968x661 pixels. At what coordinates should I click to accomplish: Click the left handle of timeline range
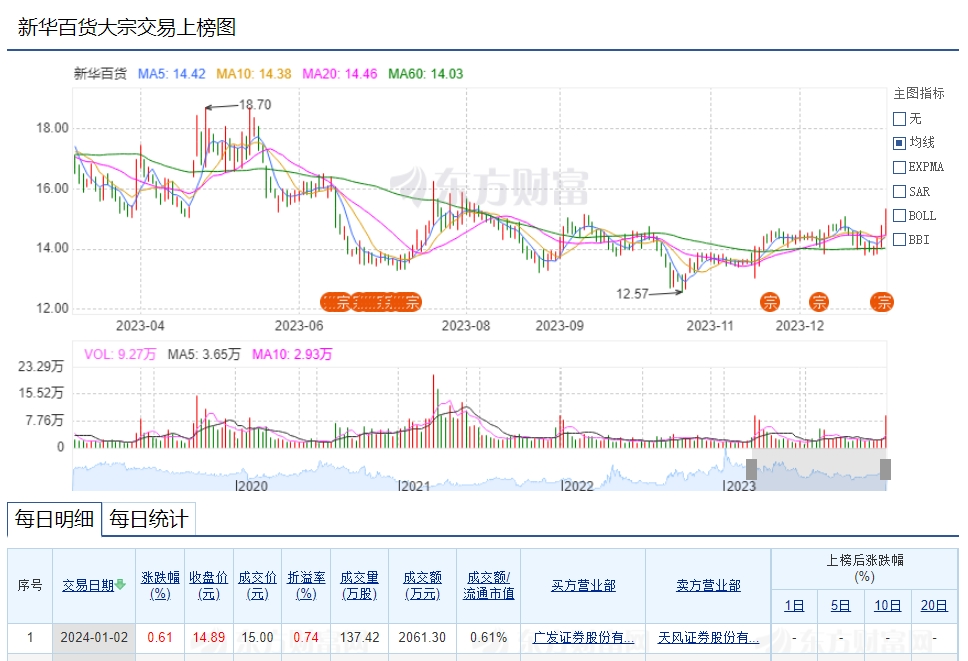(x=752, y=470)
